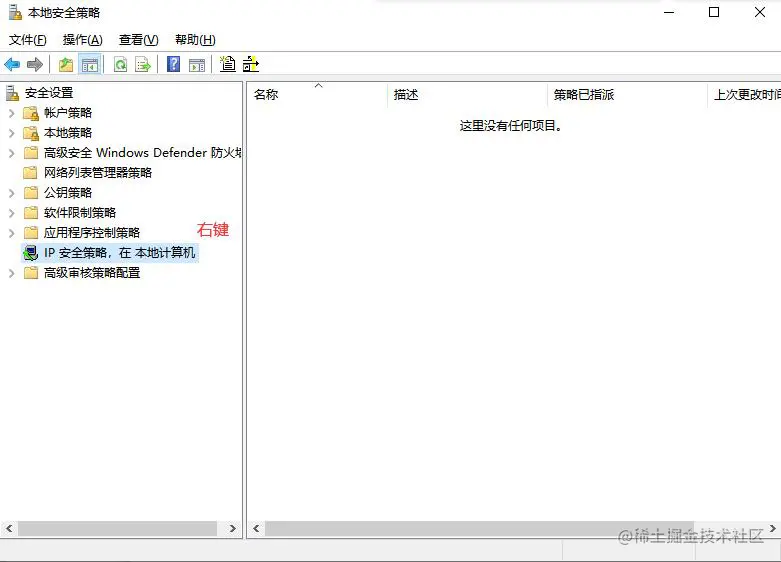Click the 策略已指派 column header
The width and height of the screenshot is (781, 562).
pos(627,95)
